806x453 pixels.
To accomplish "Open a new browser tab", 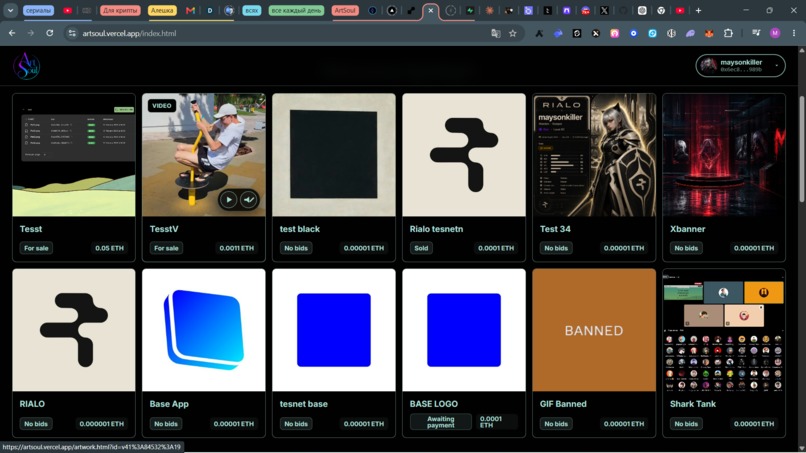I will 698,10.
